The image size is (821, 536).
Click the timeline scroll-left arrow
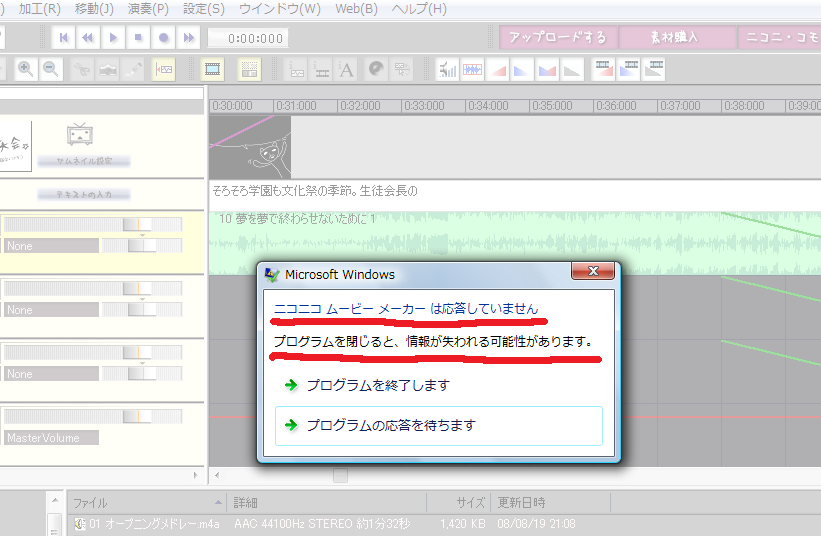(x=217, y=476)
